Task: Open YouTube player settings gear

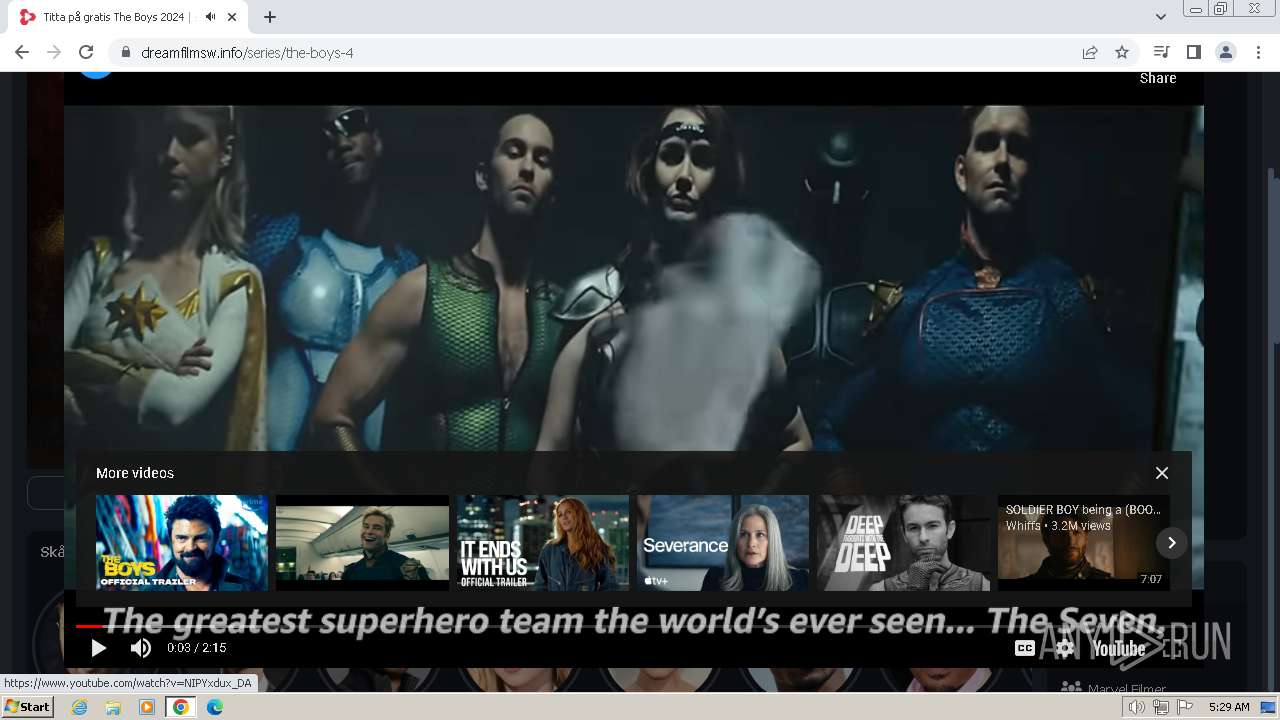Action: click(x=1065, y=648)
